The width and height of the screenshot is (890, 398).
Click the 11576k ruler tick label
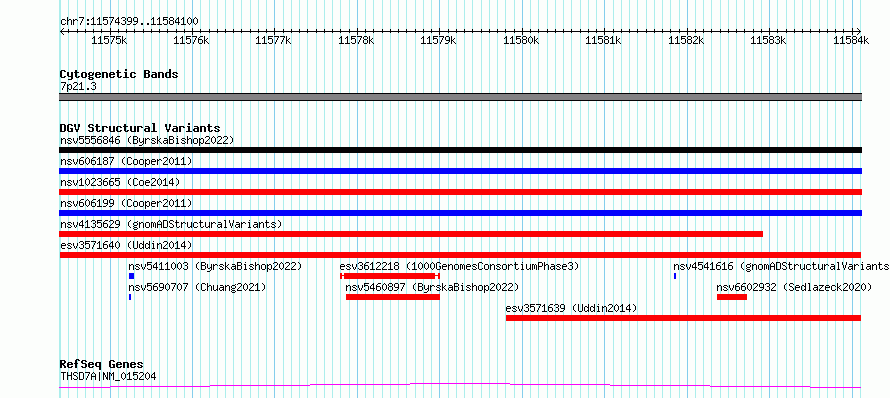coord(191,40)
